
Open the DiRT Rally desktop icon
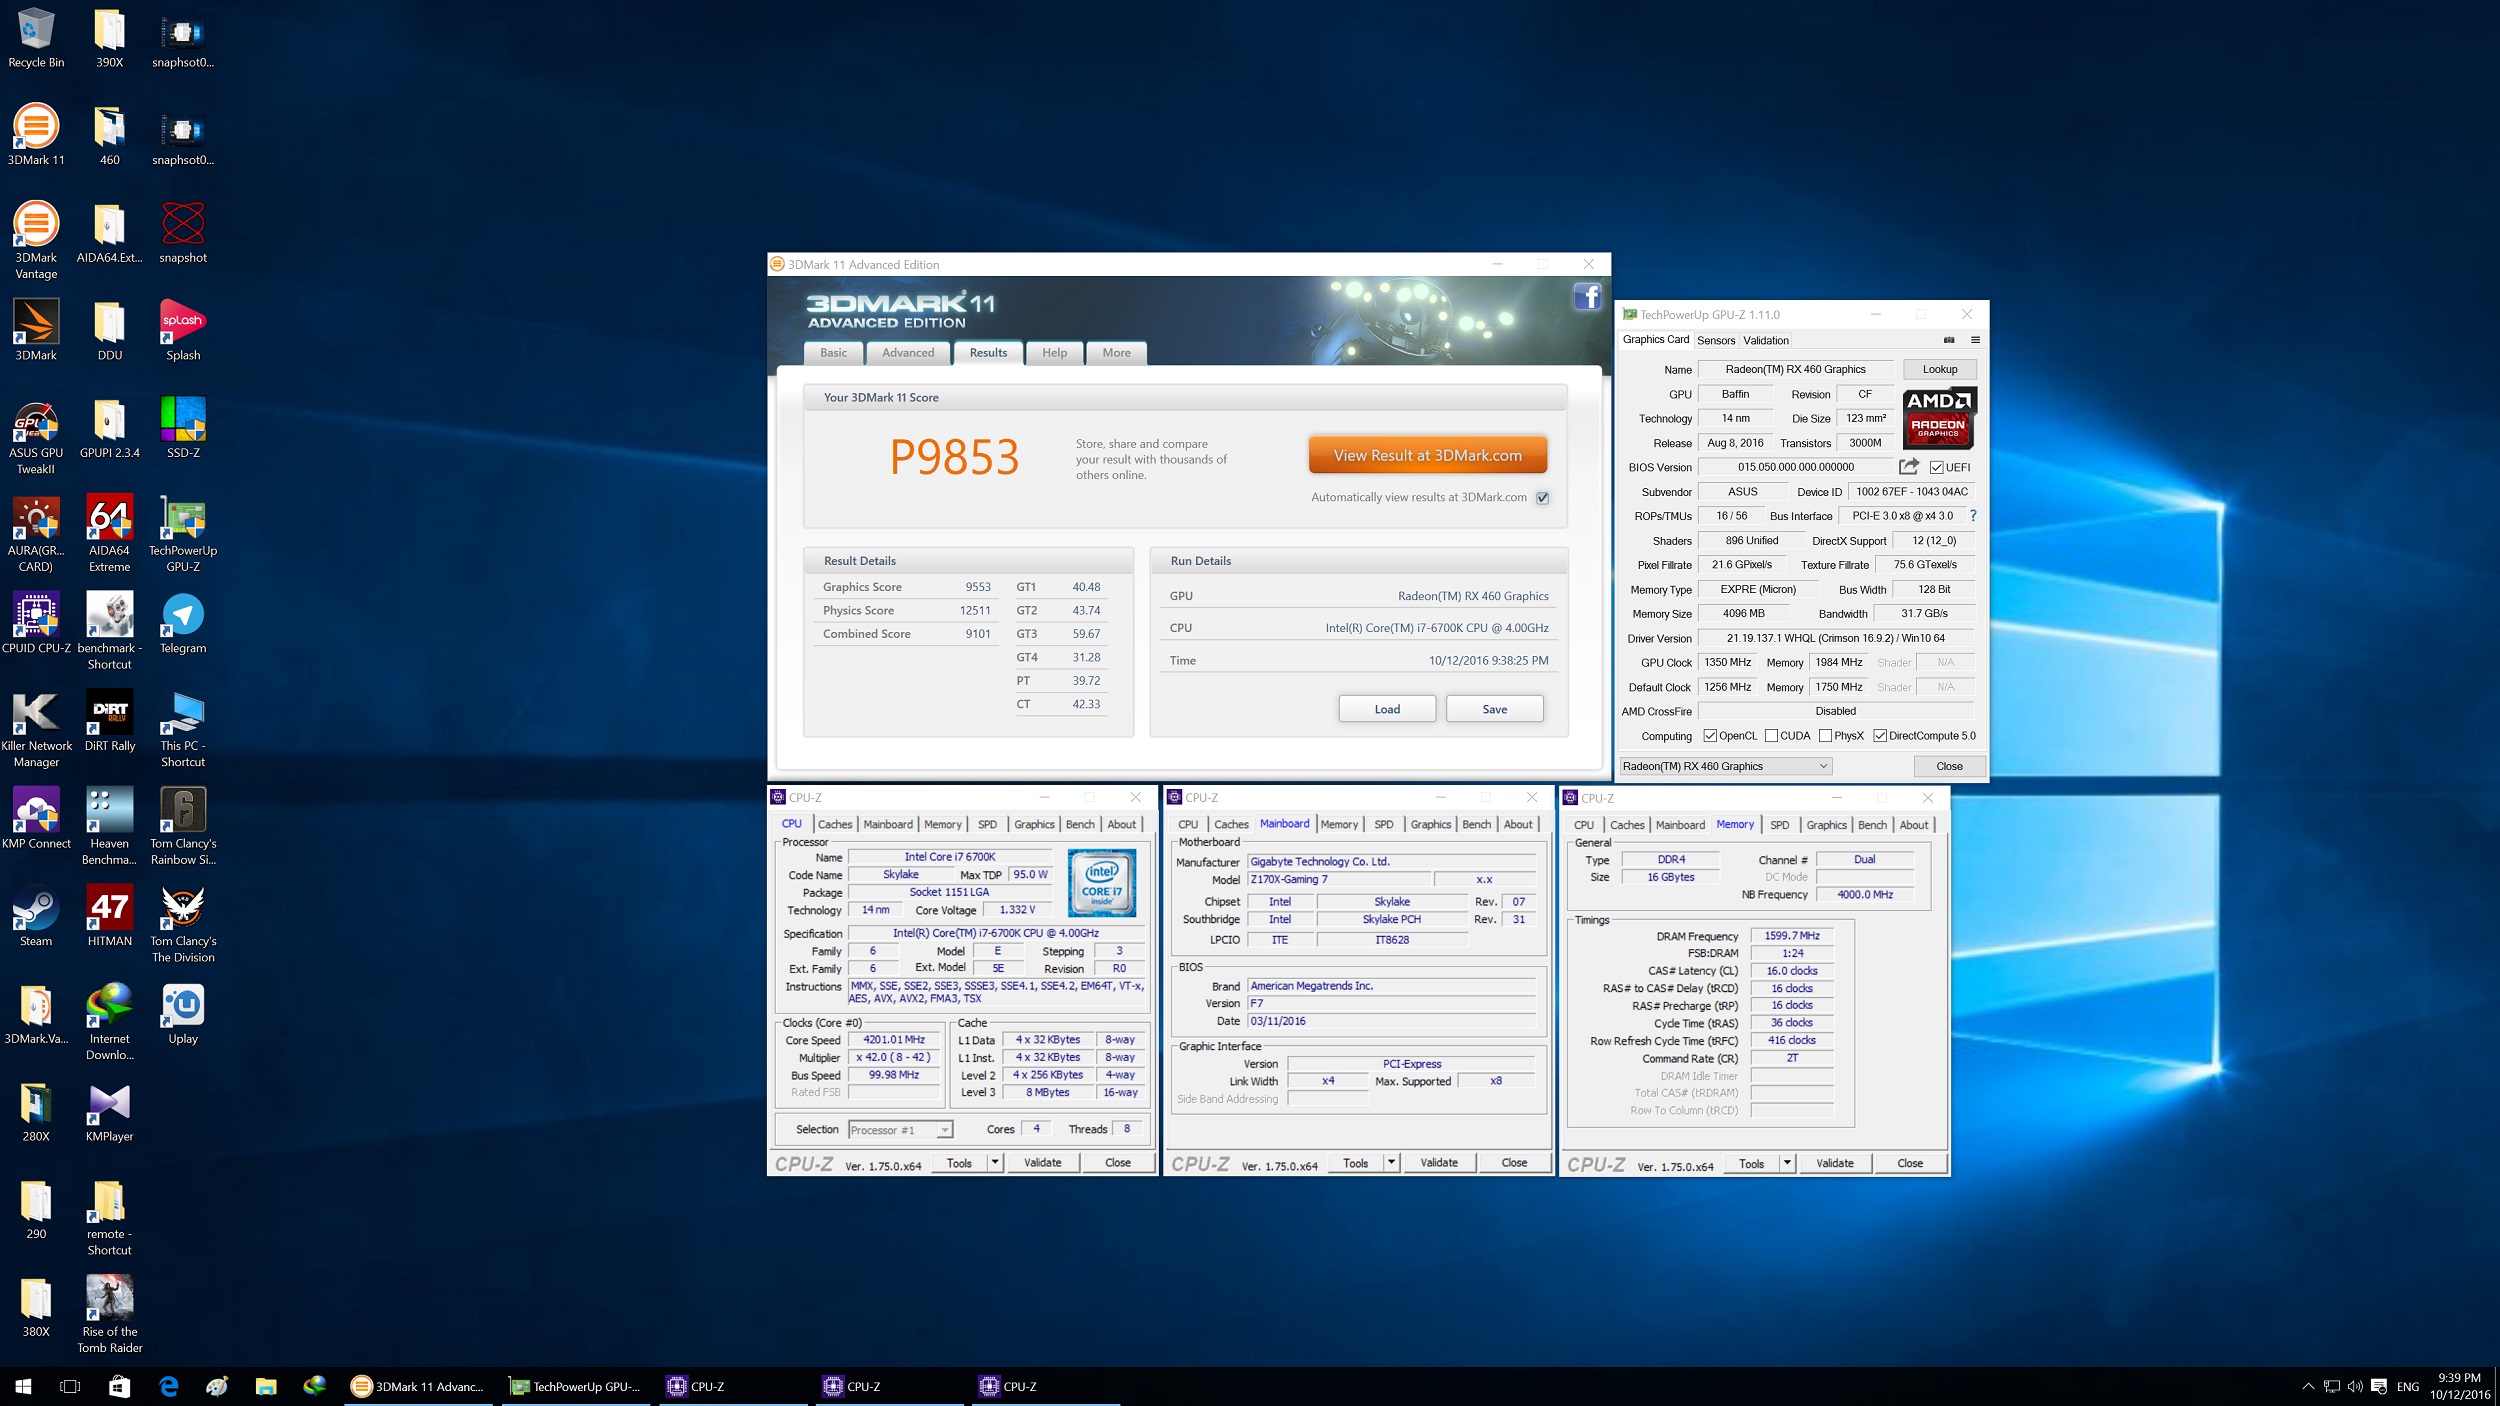click(109, 721)
